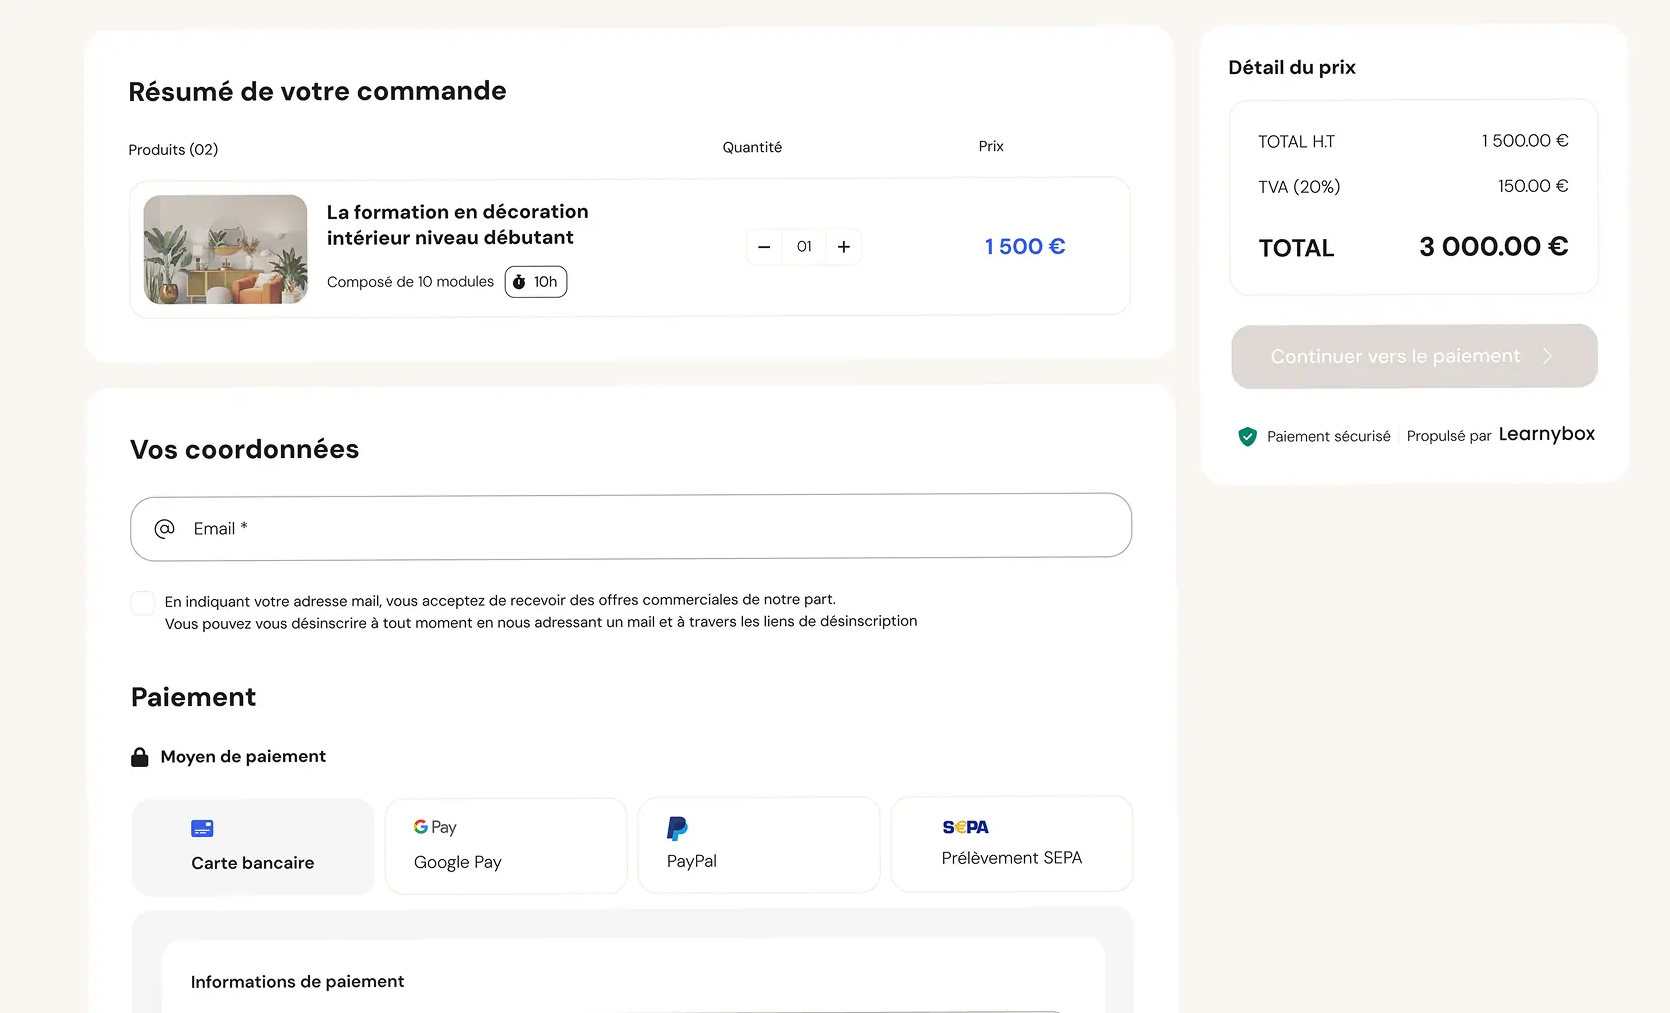Image resolution: width=1670 pixels, height=1013 pixels.
Task: Click the Informations de paiement heading
Action: pos(298,982)
